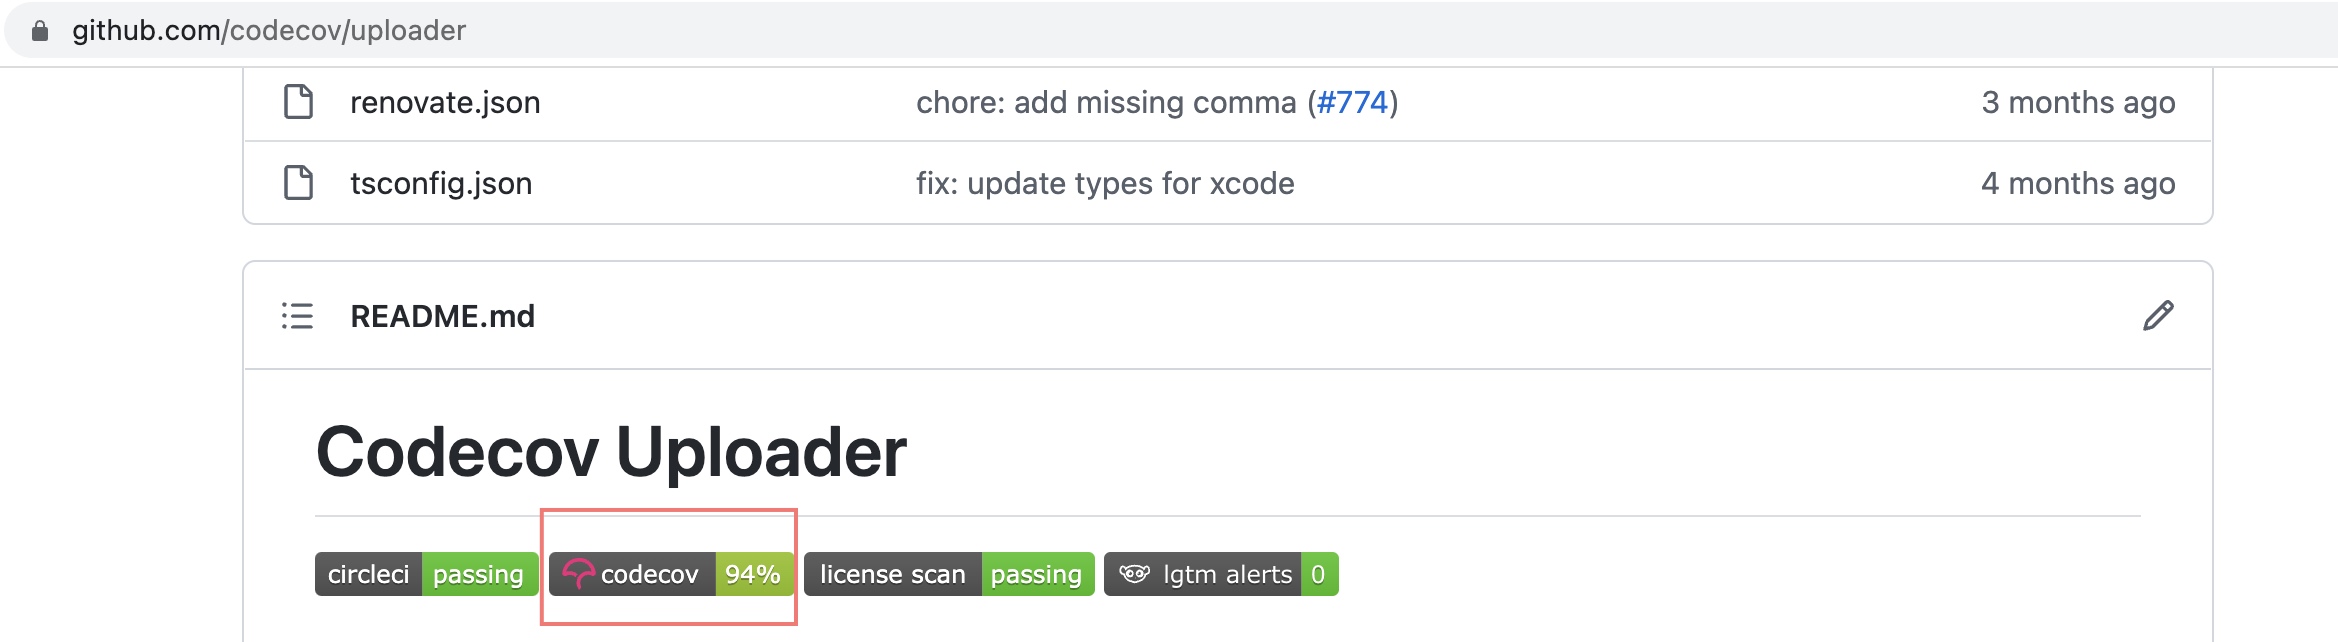This screenshot has height=642, width=2338.
Task: Open the tsconfig.json file
Action: 441,183
